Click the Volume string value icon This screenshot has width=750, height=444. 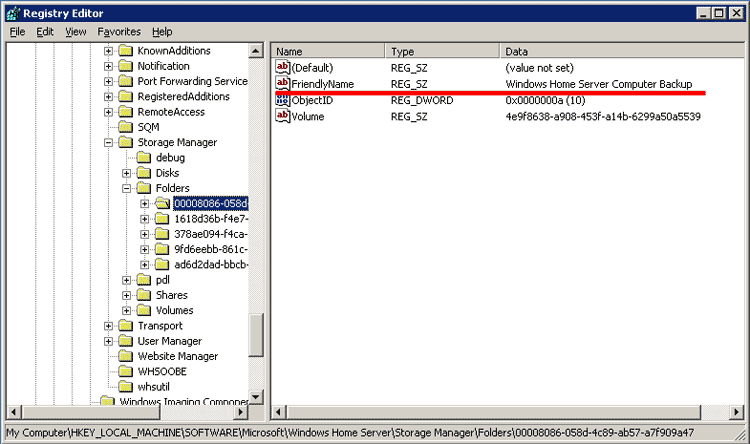click(283, 116)
